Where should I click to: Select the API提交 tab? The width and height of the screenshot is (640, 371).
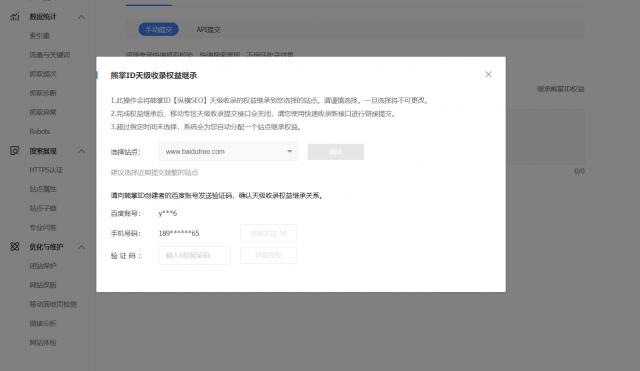209,30
